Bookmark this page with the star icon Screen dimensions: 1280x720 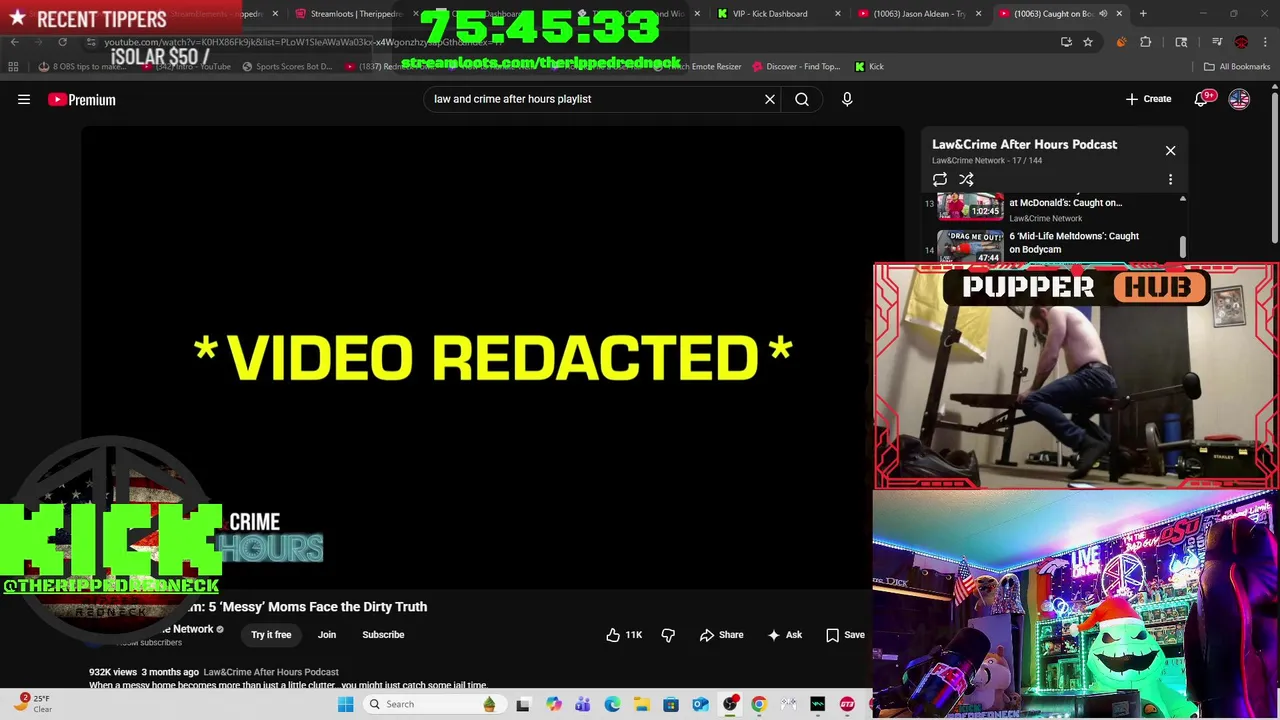pos(1088,42)
